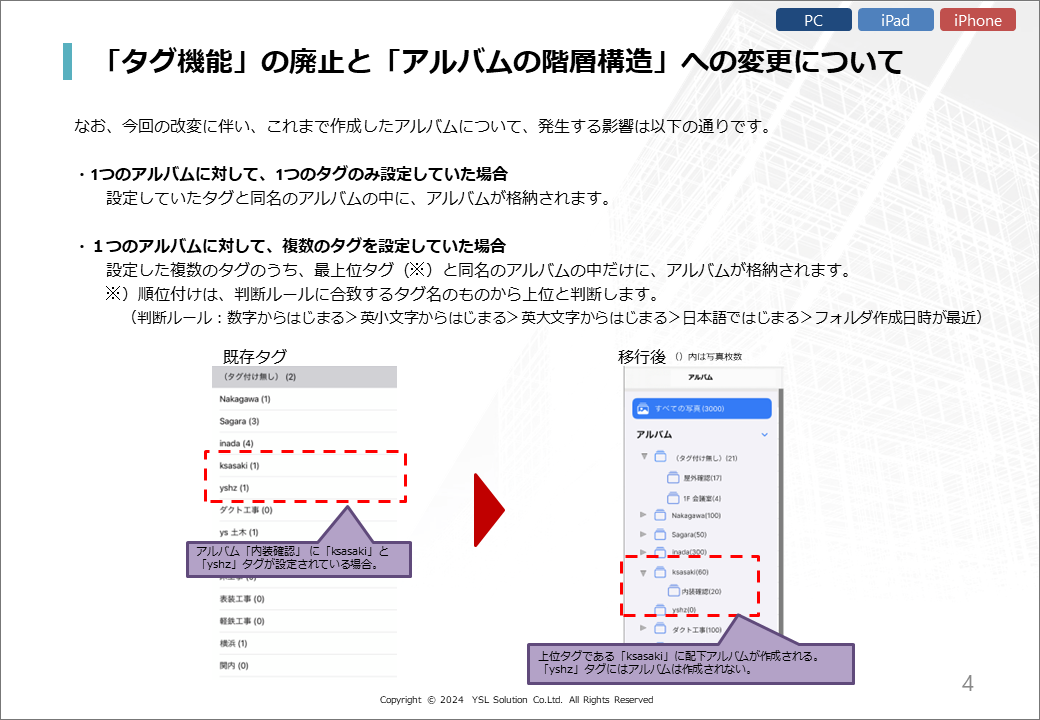The width and height of the screenshot is (1040, 720).
Task: Expand the Nakagawa(100) album triangle
Action: [x=643, y=516]
